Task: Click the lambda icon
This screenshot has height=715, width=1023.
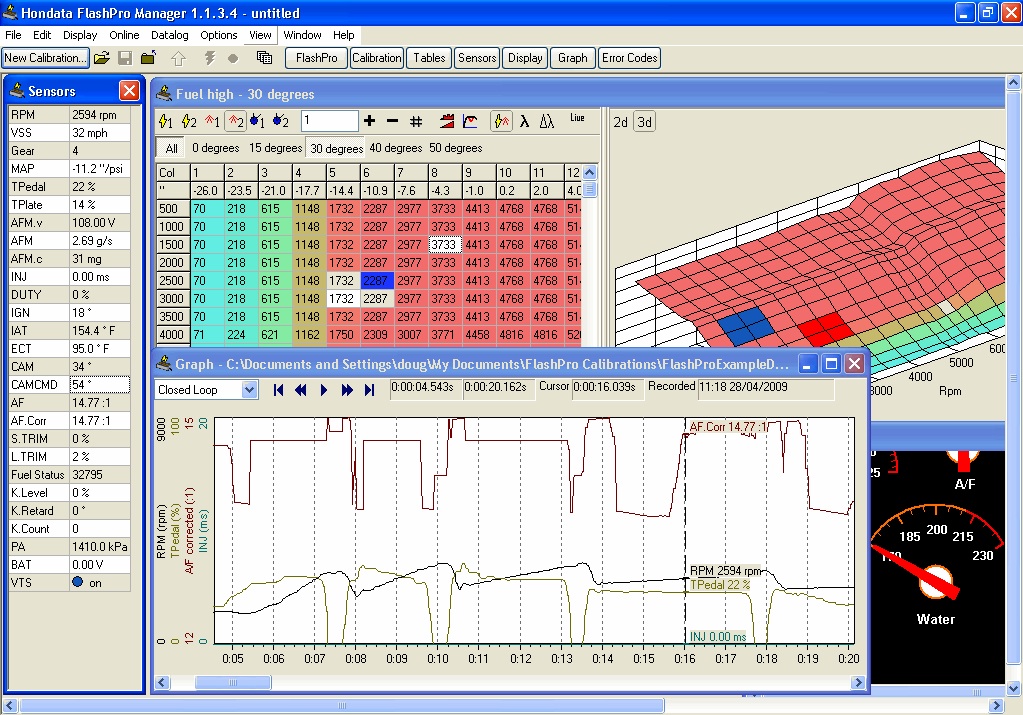Action: 524,121
